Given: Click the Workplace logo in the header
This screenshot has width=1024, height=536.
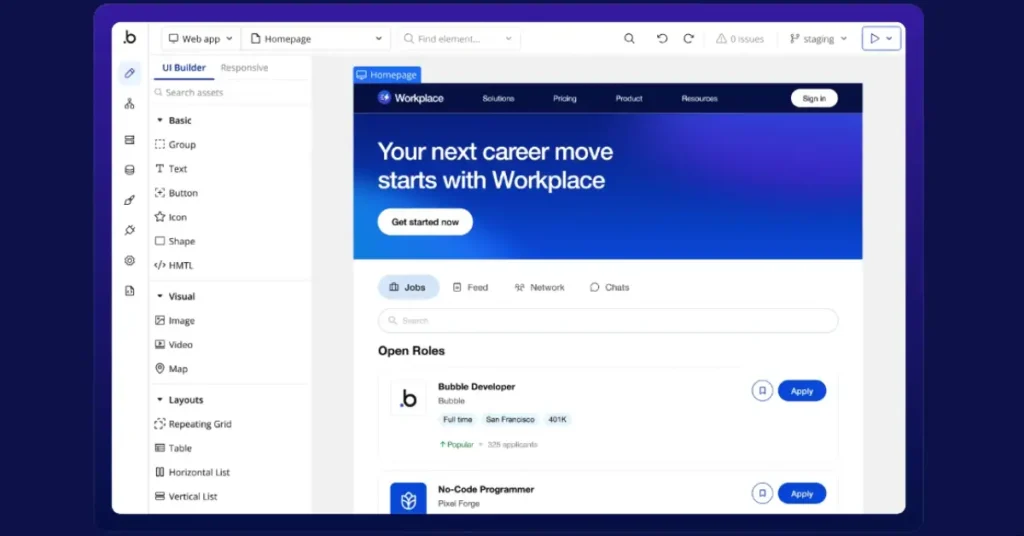Looking at the screenshot, I should (x=411, y=98).
